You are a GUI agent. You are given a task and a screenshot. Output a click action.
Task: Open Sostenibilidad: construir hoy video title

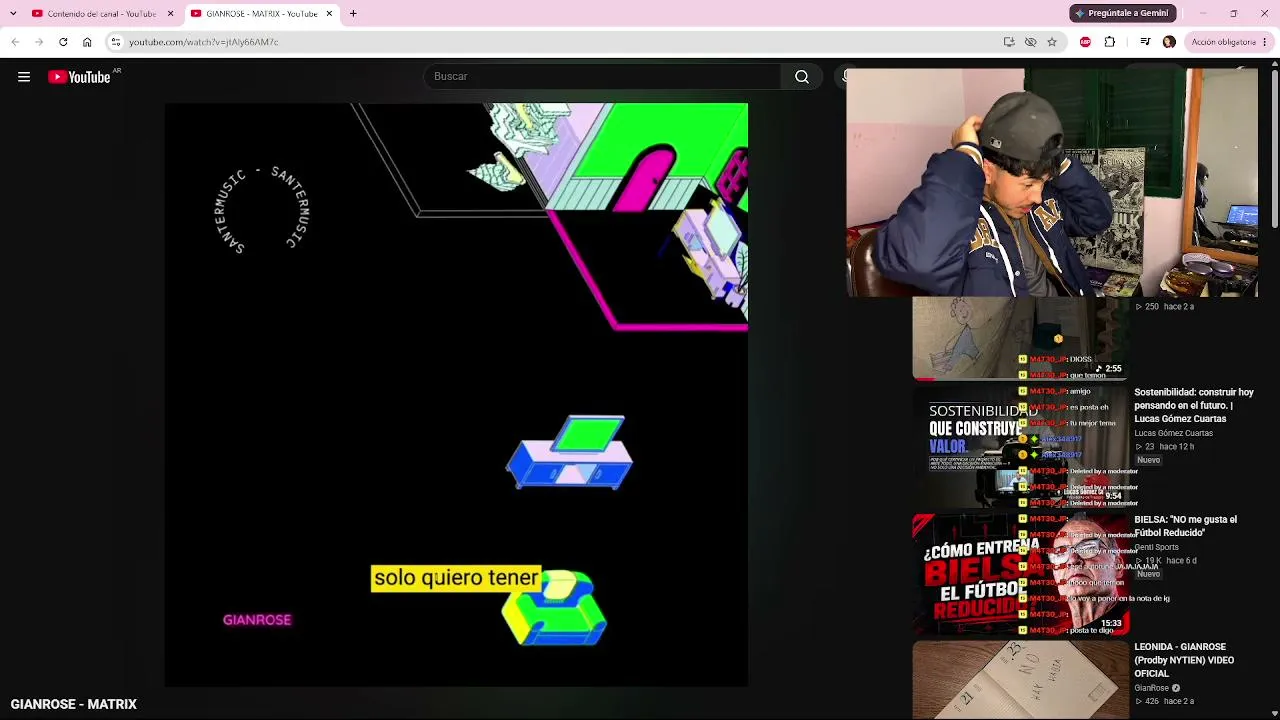(x=1194, y=405)
